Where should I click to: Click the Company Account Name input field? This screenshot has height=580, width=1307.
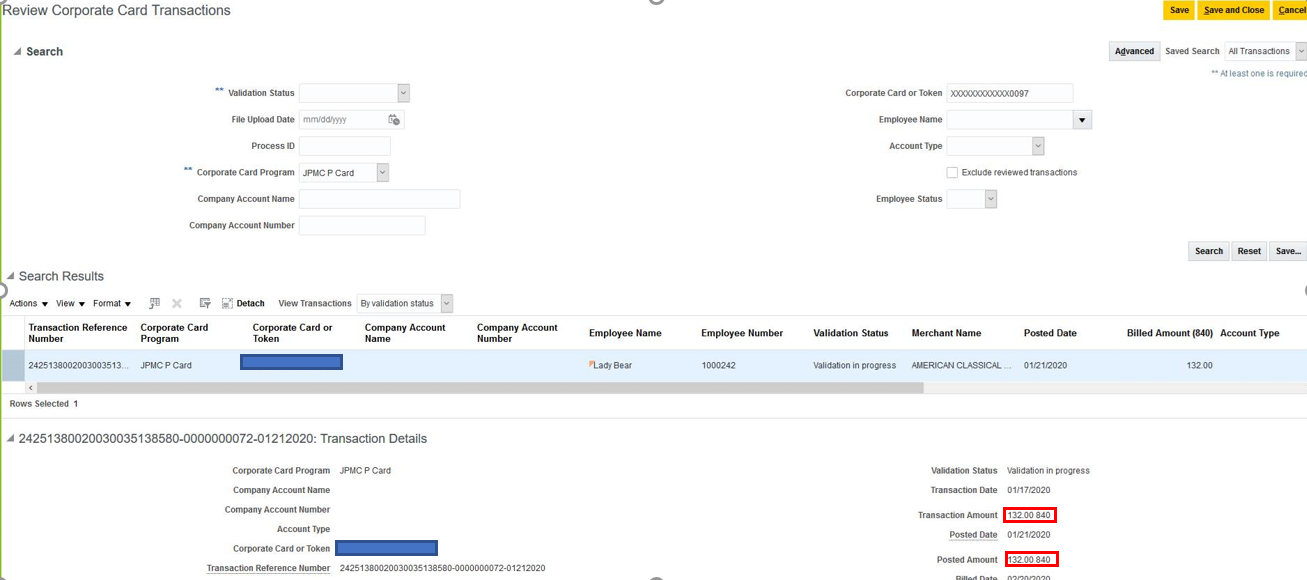click(x=379, y=198)
